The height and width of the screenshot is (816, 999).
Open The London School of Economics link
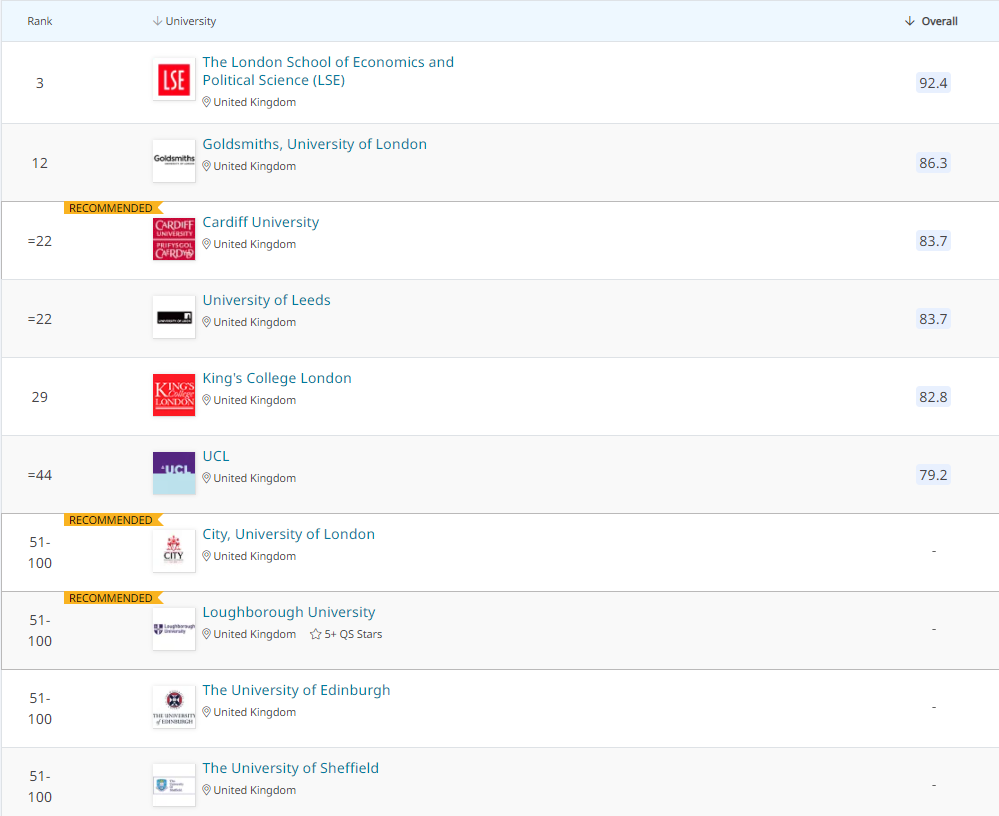click(x=328, y=71)
